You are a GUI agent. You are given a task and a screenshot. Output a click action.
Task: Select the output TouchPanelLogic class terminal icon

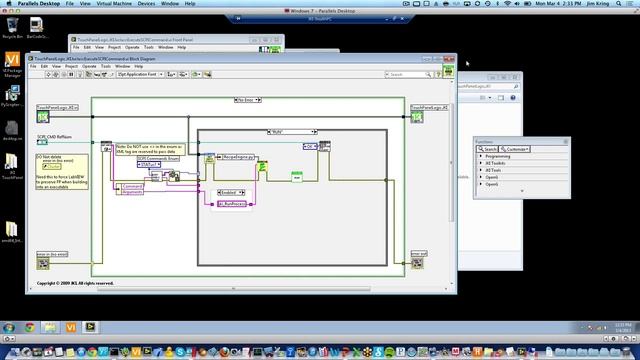click(417, 117)
